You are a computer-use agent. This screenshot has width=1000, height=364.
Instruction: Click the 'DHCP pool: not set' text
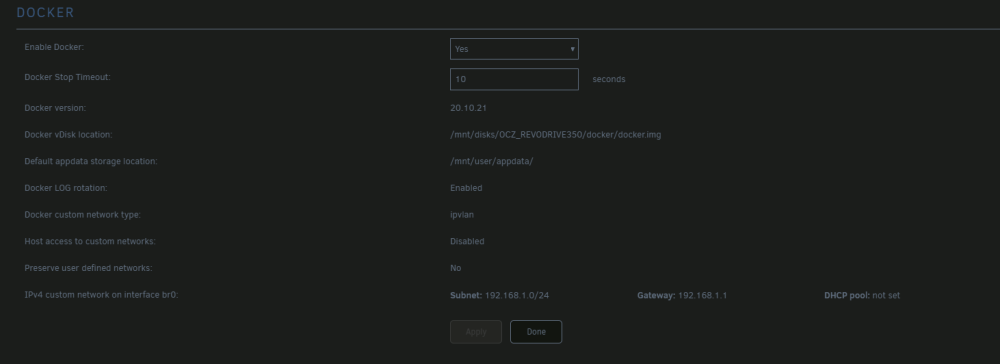click(x=862, y=296)
